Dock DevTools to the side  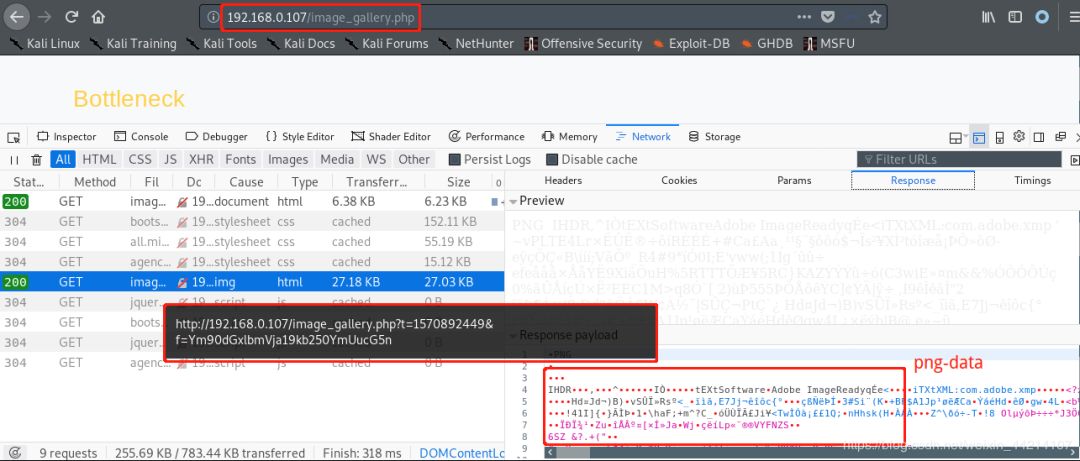click(1039, 136)
